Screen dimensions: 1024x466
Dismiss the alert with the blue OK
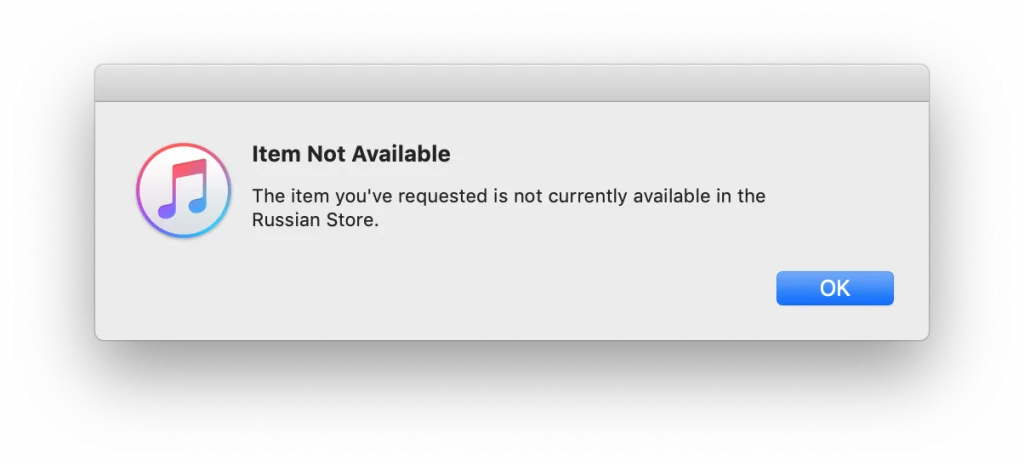[x=835, y=288]
